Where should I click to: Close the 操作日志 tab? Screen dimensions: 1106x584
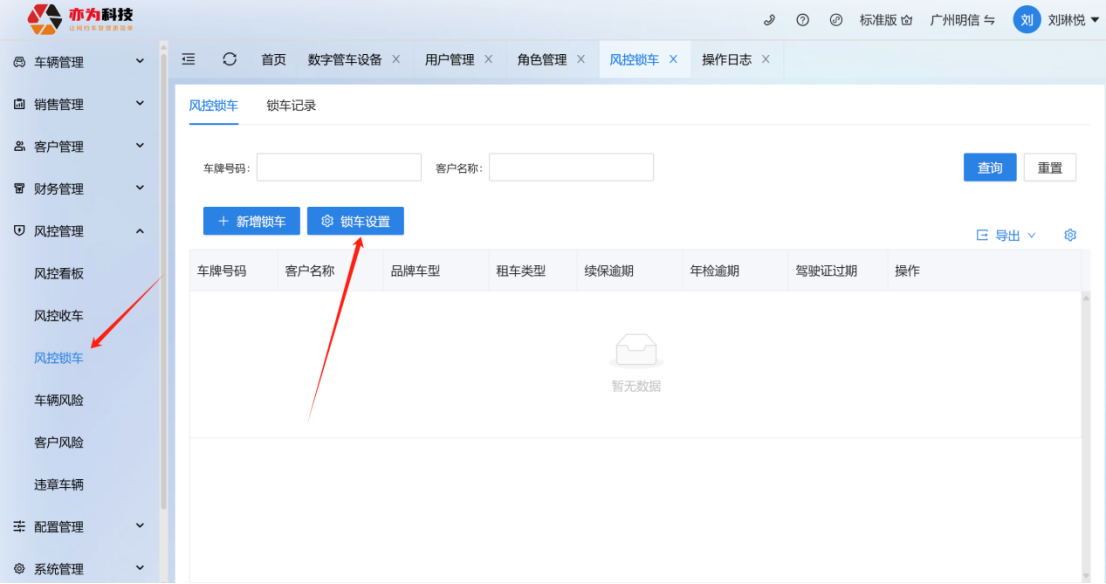point(766,59)
